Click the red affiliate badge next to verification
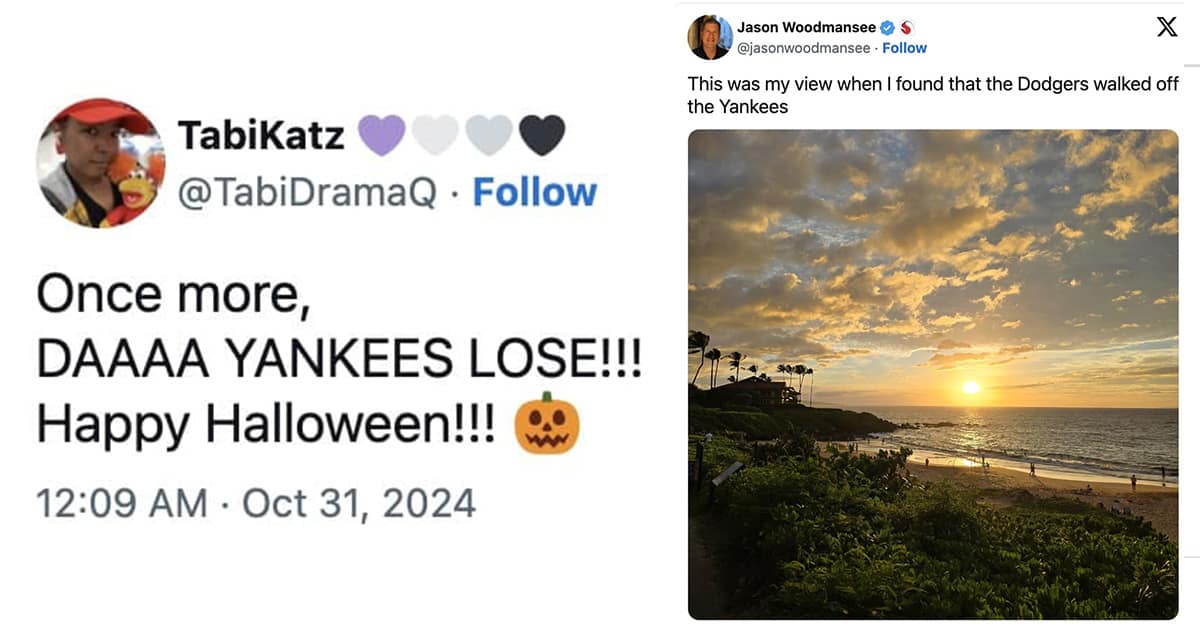 tap(906, 27)
